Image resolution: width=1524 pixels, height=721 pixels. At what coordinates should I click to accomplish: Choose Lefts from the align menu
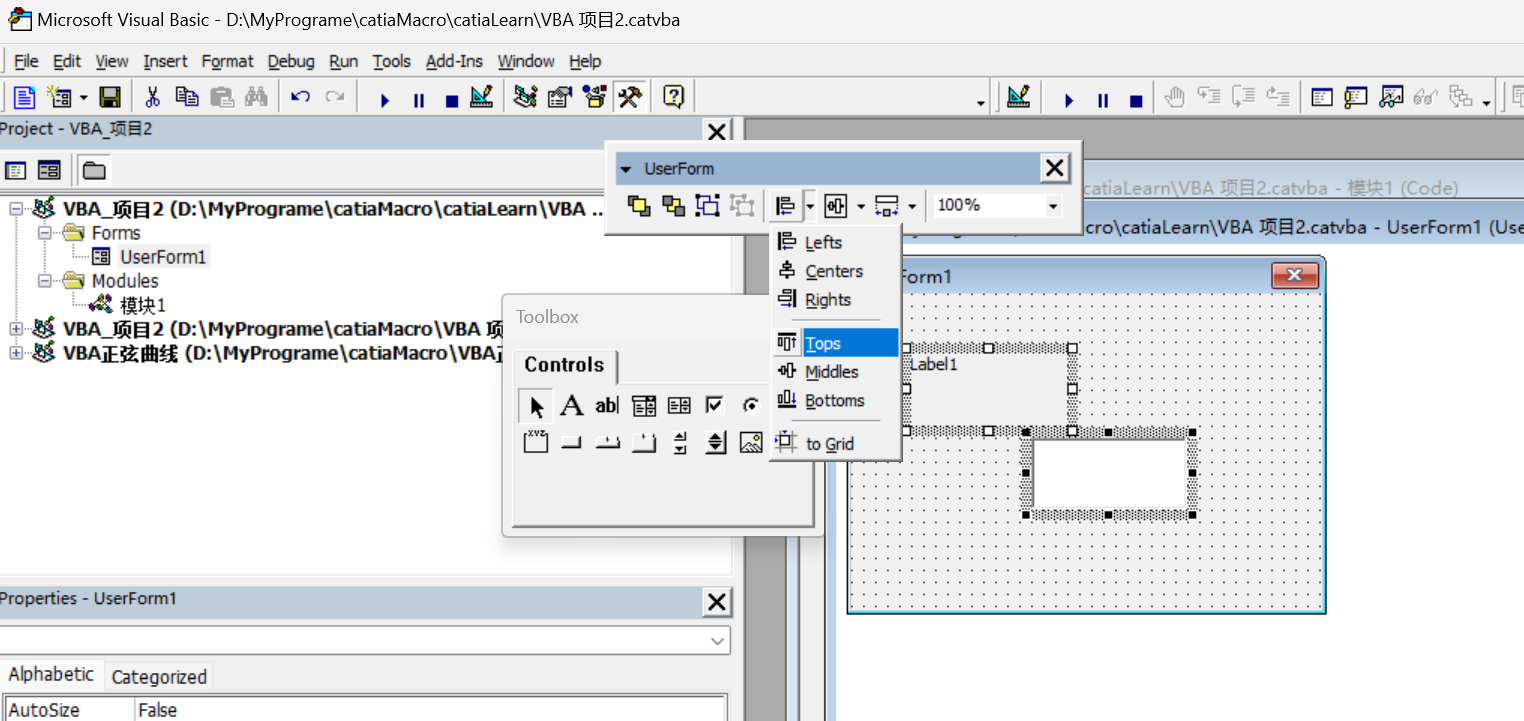pos(835,242)
